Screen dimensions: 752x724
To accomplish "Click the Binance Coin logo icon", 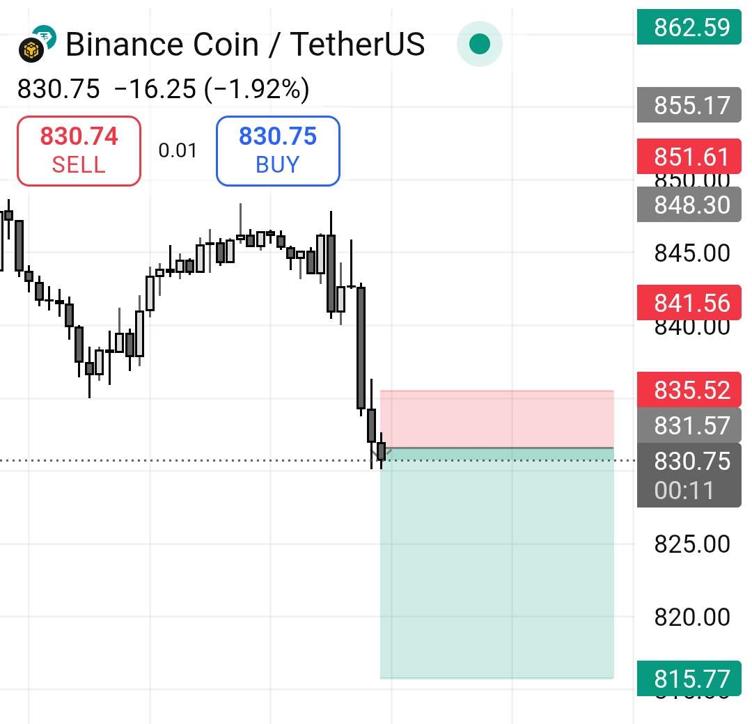I will 39,46.
